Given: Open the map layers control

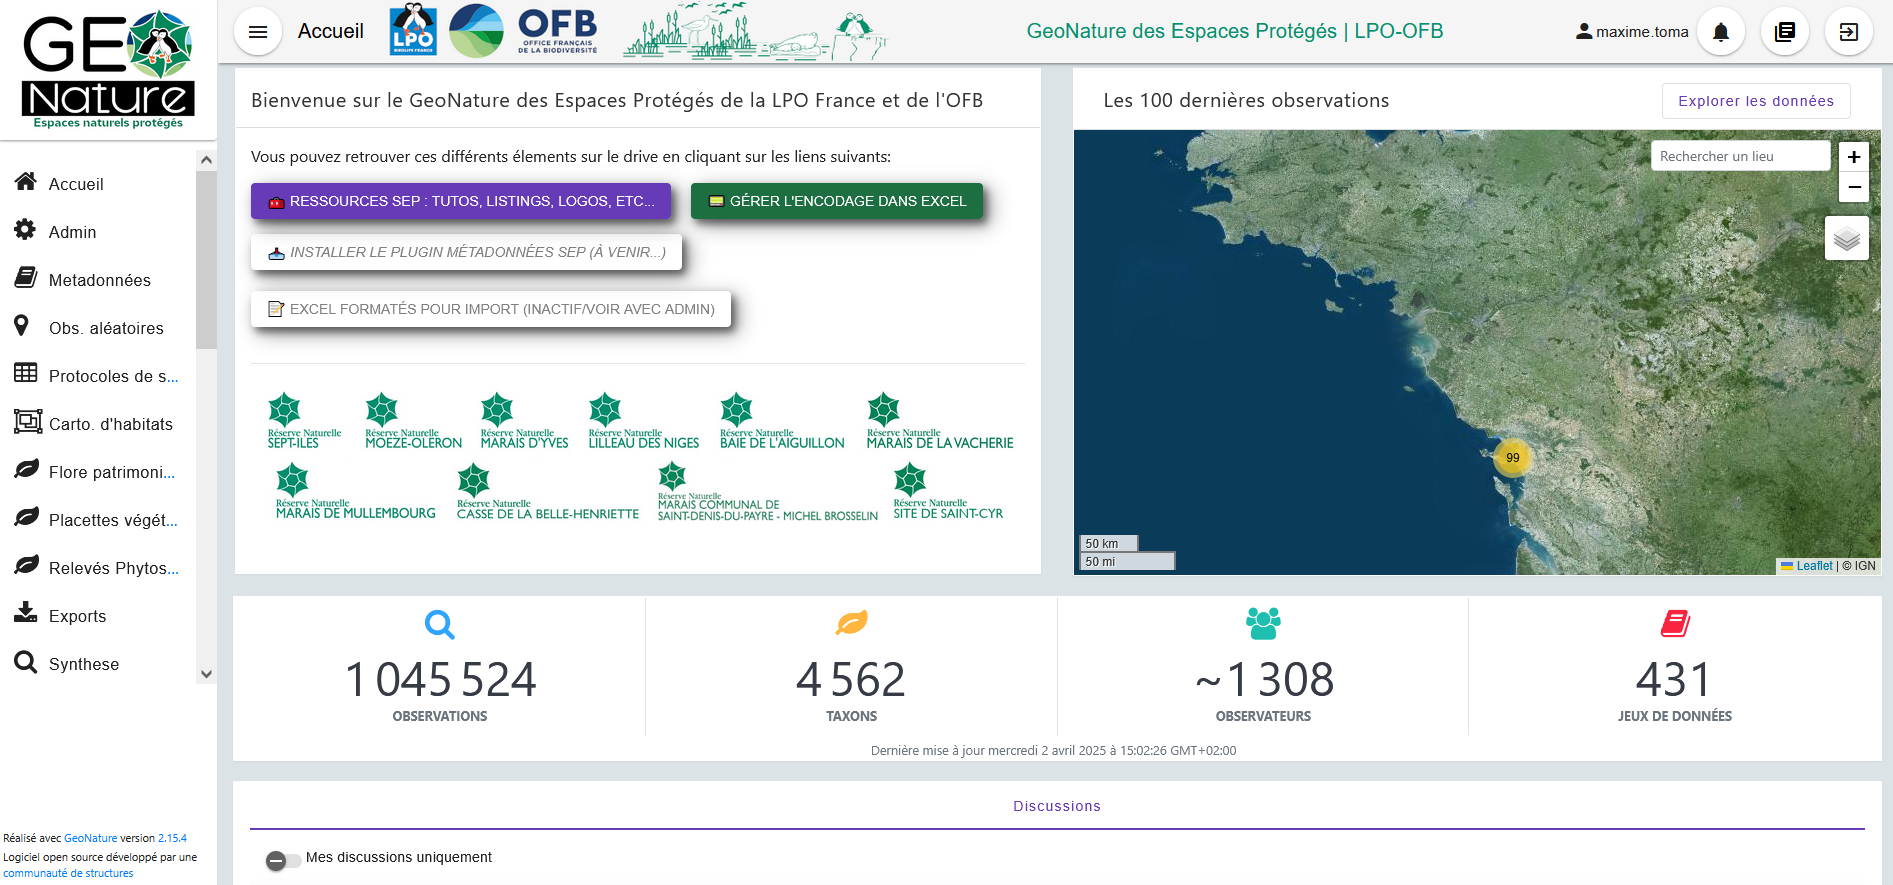Looking at the screenshot, I should (1846, 239).
